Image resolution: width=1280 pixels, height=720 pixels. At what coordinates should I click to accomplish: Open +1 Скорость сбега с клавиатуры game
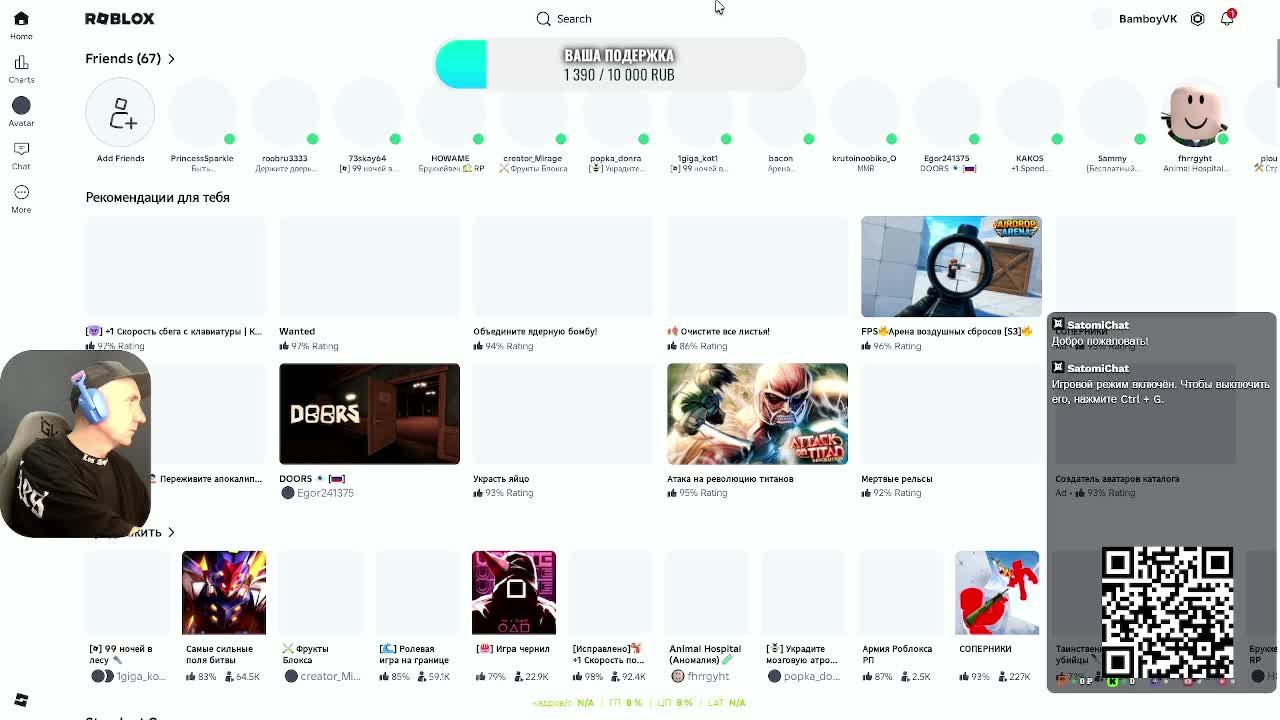(176, 331)
